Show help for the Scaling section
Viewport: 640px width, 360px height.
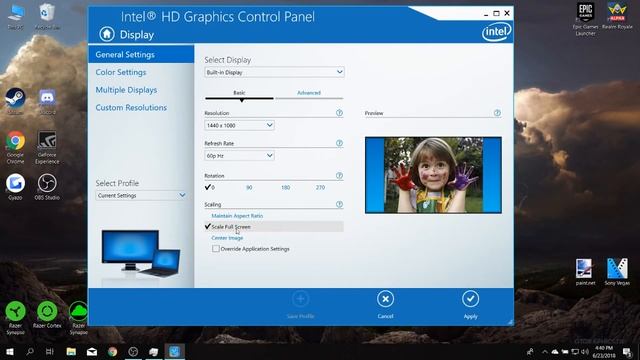coord(339,204)
